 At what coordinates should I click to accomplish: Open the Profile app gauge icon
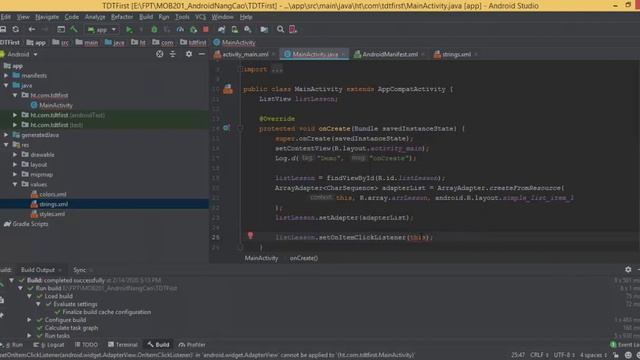tap(180, 29)
